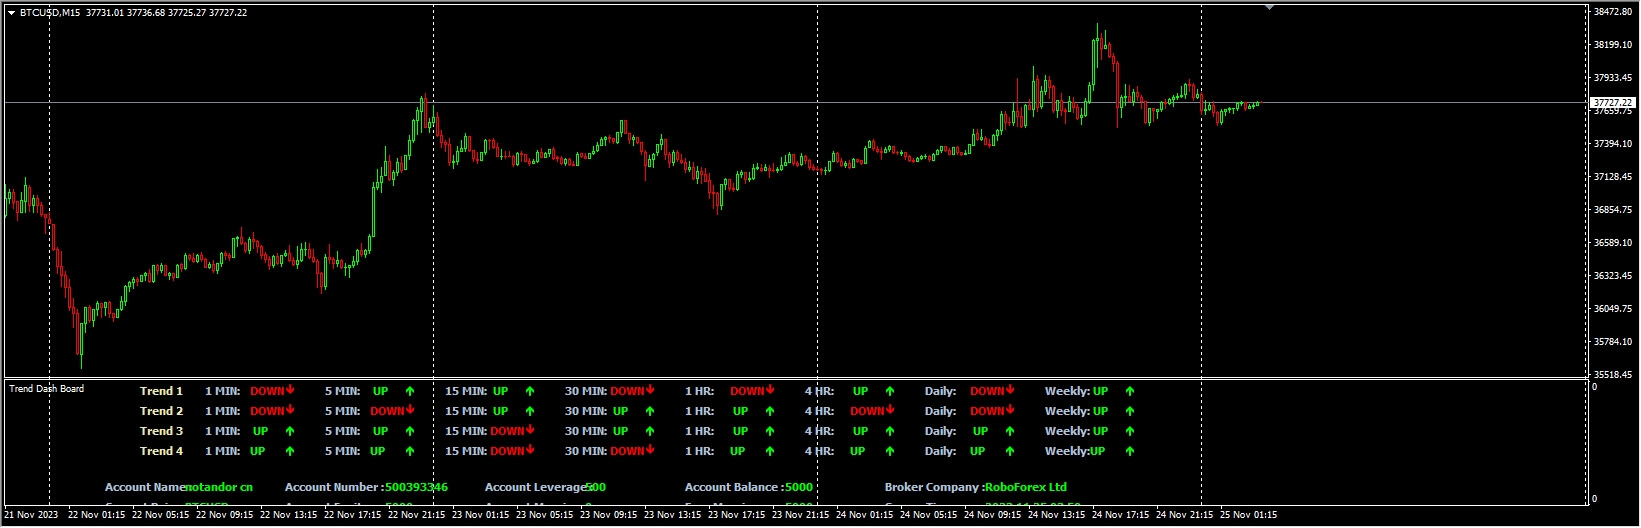The height and width of the screenshot is (528, 1641).
Task: Open the BTCUSD,M15 chart dropdown triangle
Action: tap(11, 13)
